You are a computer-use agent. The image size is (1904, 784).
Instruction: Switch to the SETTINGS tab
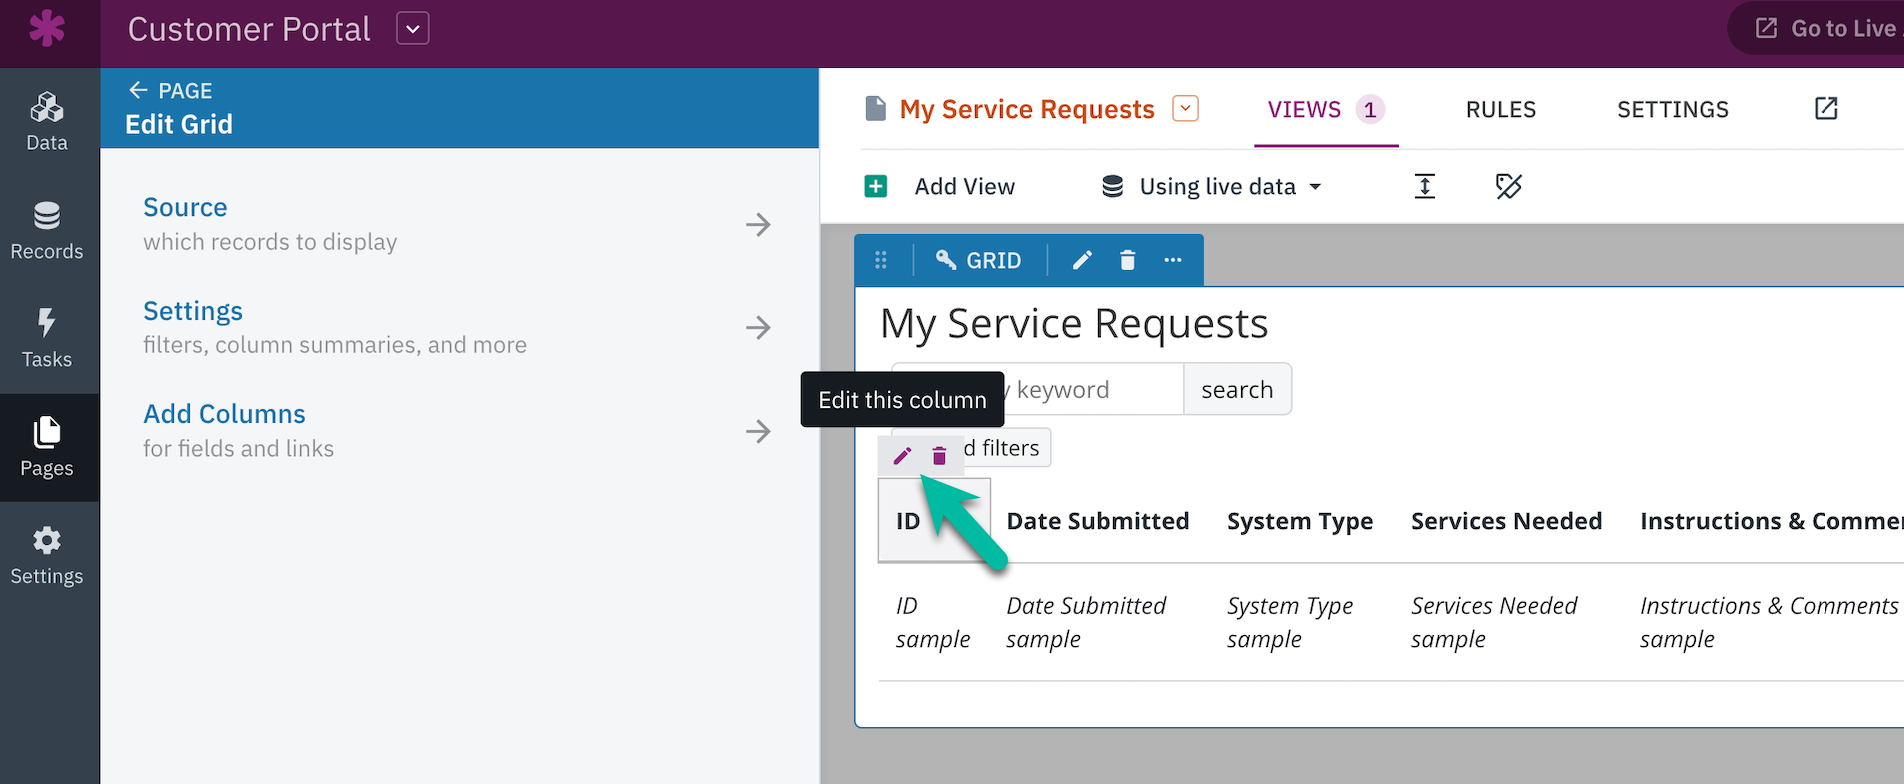coord(1672,109)
